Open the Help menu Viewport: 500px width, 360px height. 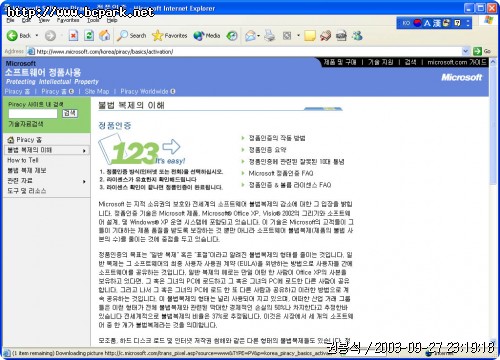coord(112,20)
